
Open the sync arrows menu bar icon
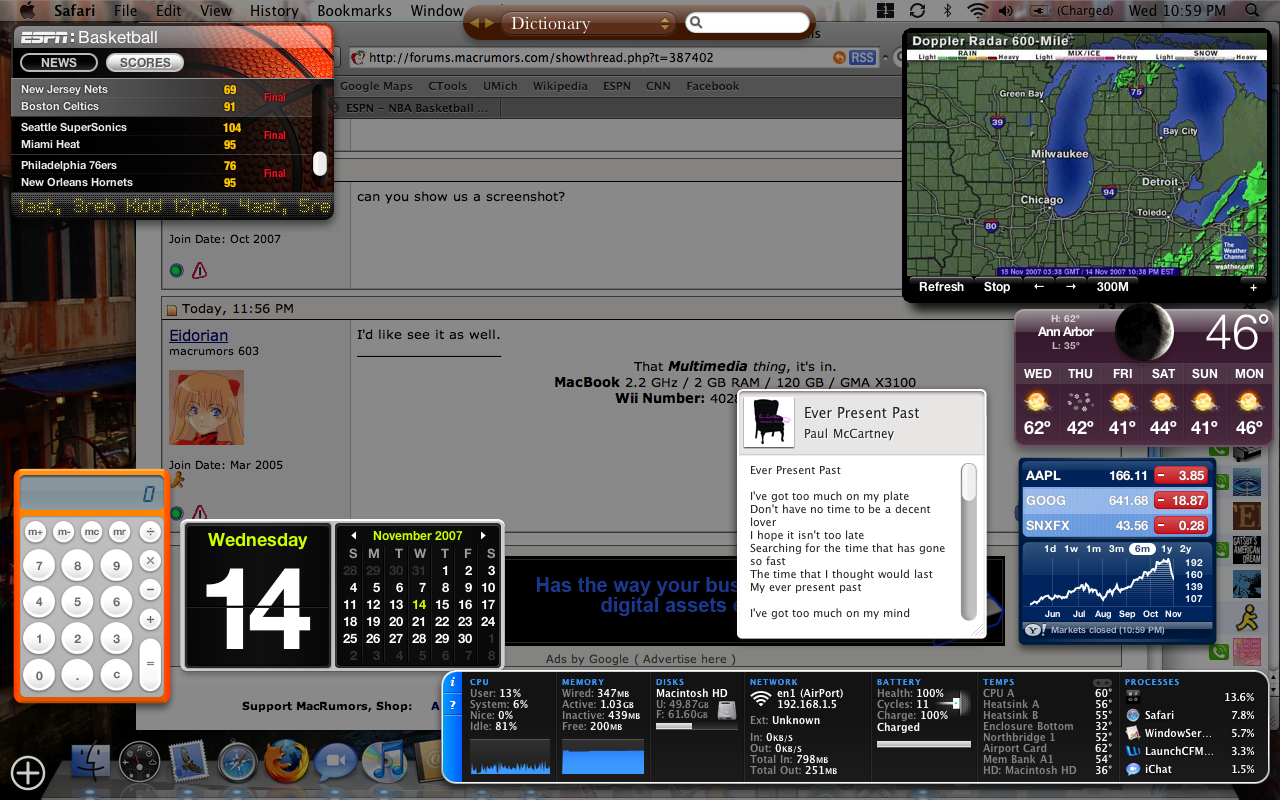pyautogui.click(x=917, y=11)
